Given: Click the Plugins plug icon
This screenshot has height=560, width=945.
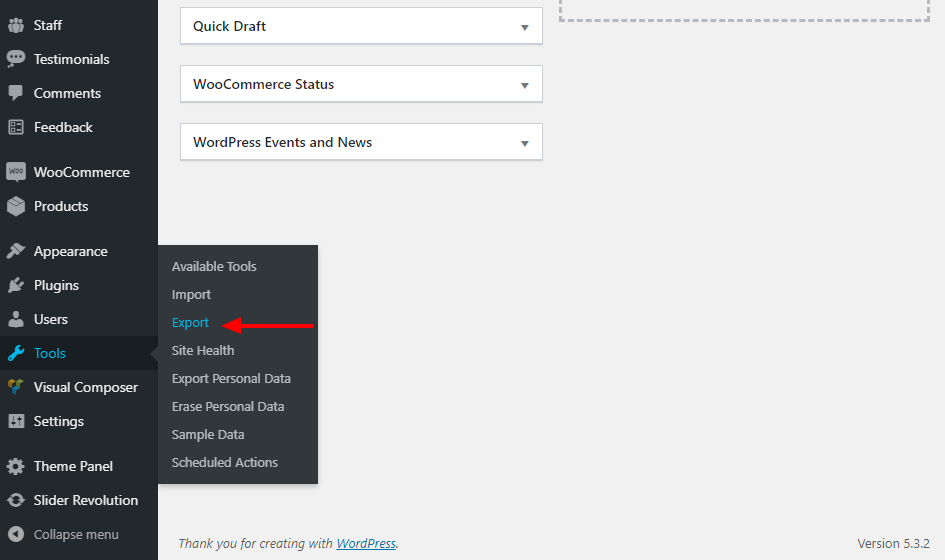Looking at the screenshot, I should coord(16,285).
